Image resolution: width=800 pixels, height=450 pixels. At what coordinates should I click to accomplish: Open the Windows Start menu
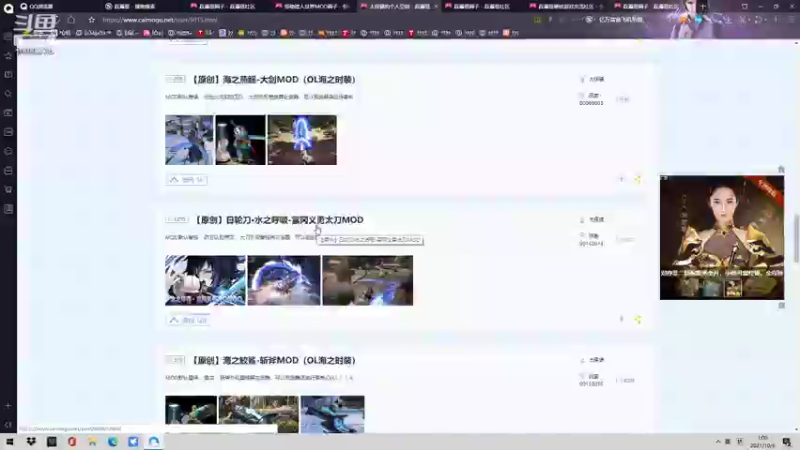tap(10, 442)
